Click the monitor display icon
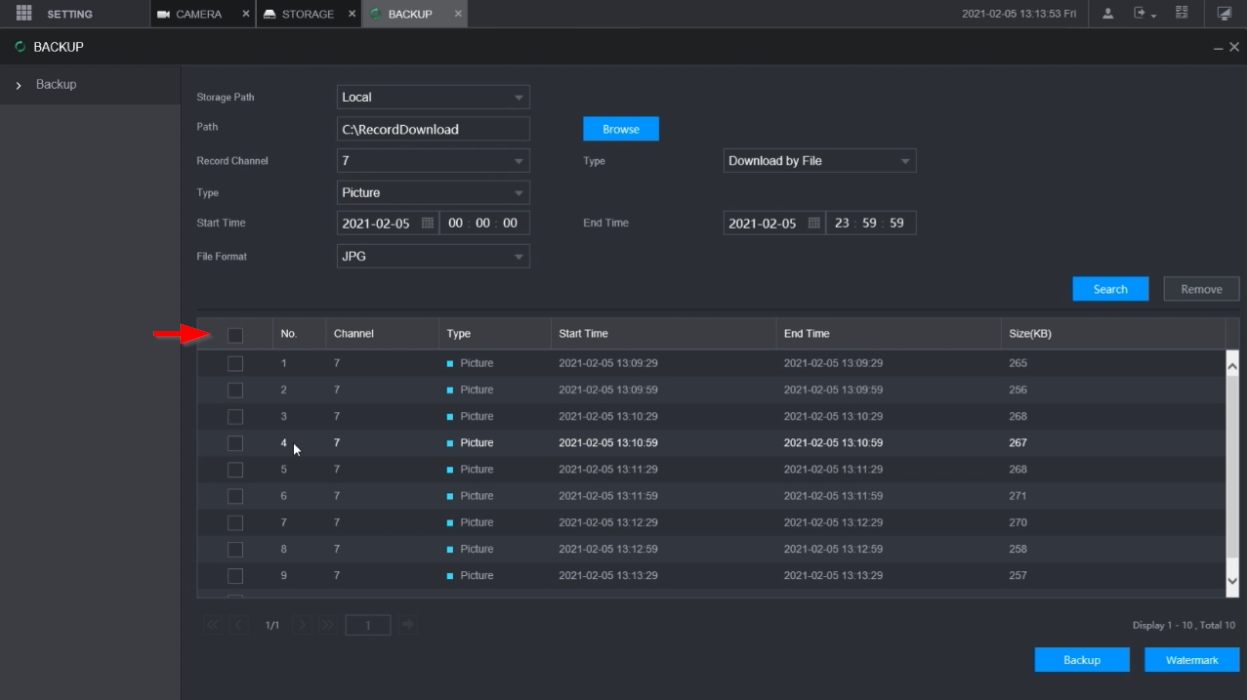This screenshot has height=700, width=1247. (1224, 14)
